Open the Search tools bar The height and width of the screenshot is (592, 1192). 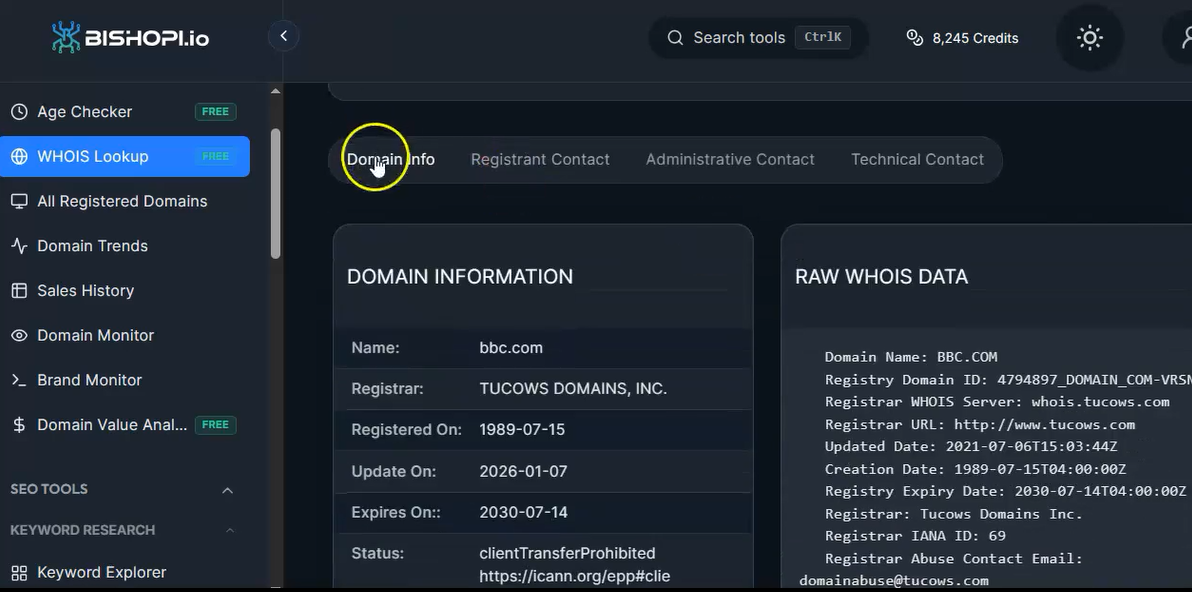pos(757,37)
